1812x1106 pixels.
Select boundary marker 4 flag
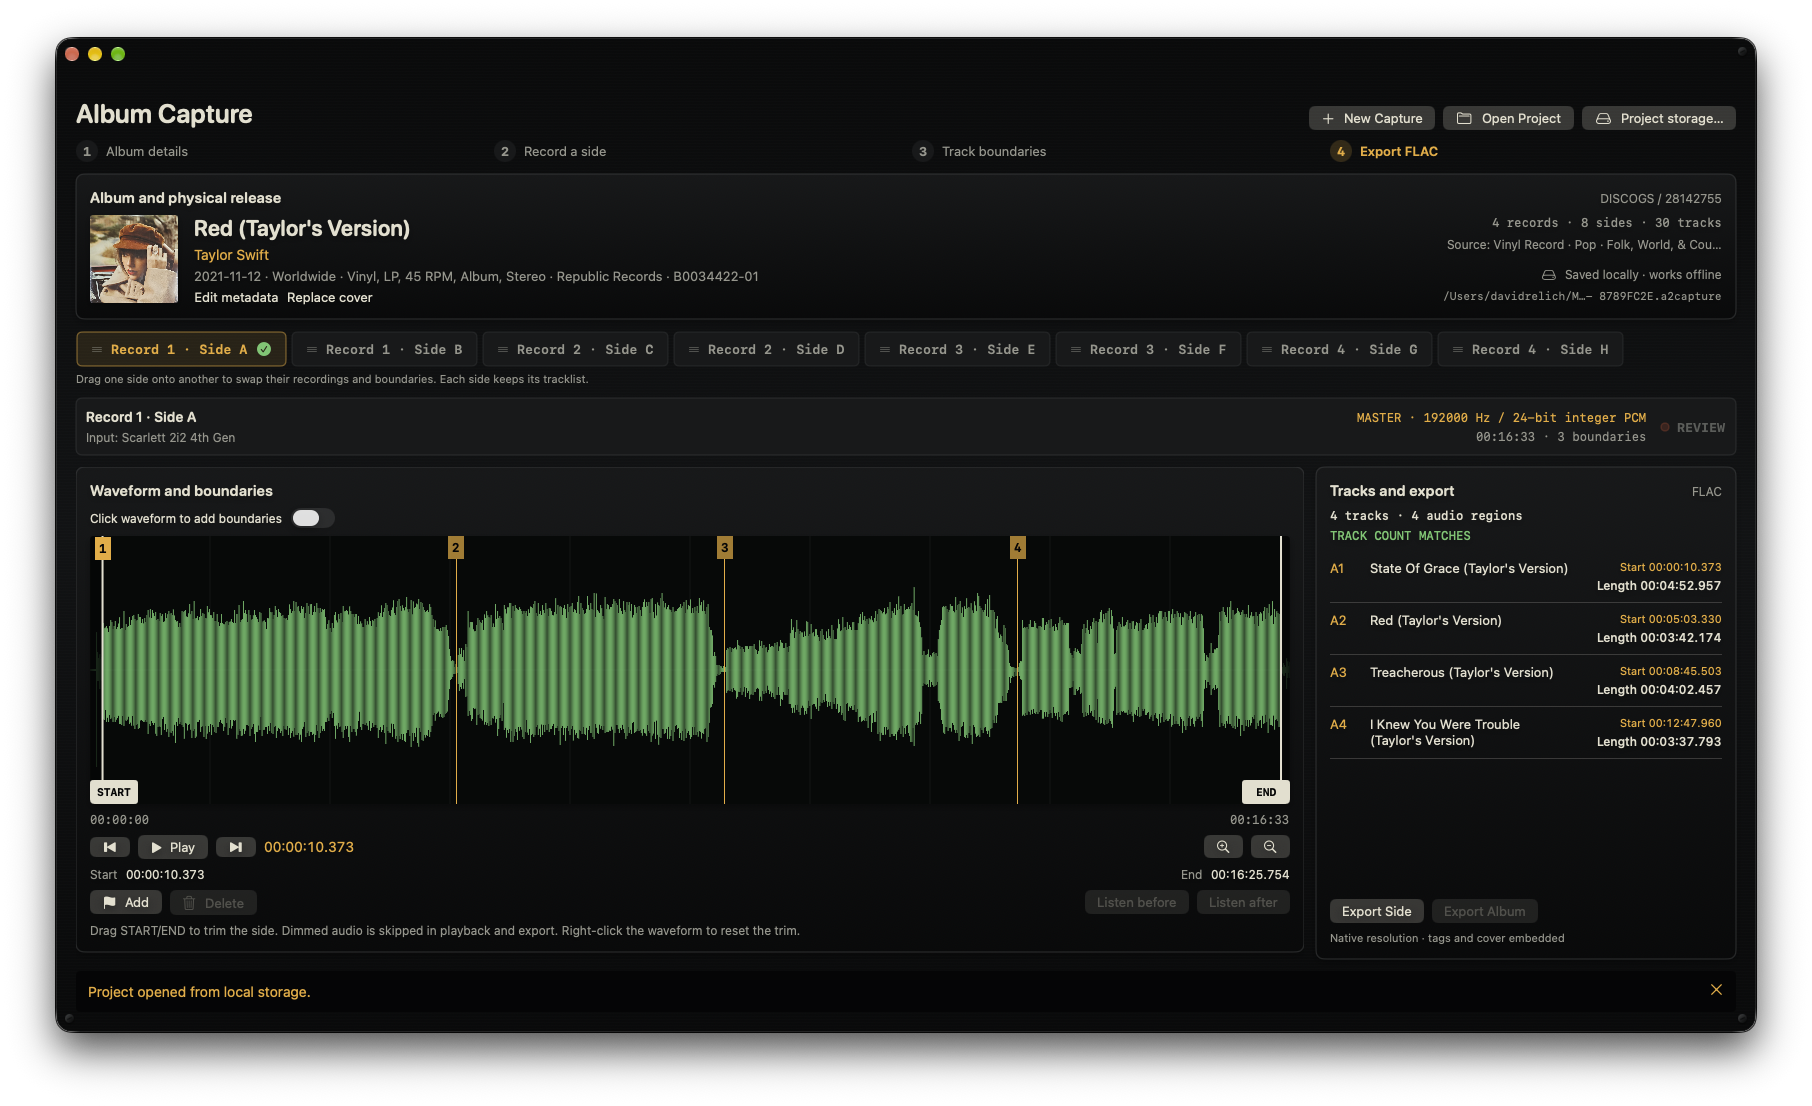pos(1018,547)
